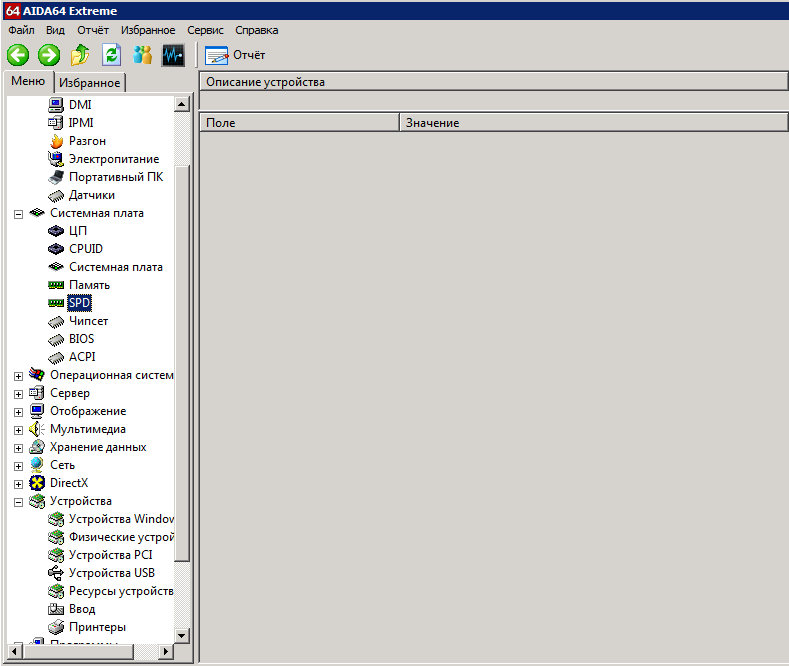Click the Память memory module icon

56,285
